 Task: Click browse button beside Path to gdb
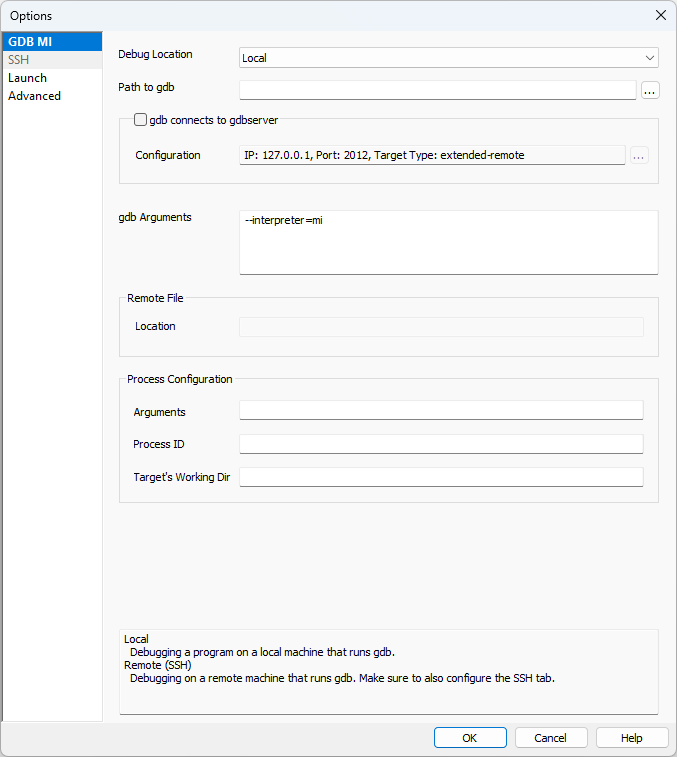[x=650, y=91]
